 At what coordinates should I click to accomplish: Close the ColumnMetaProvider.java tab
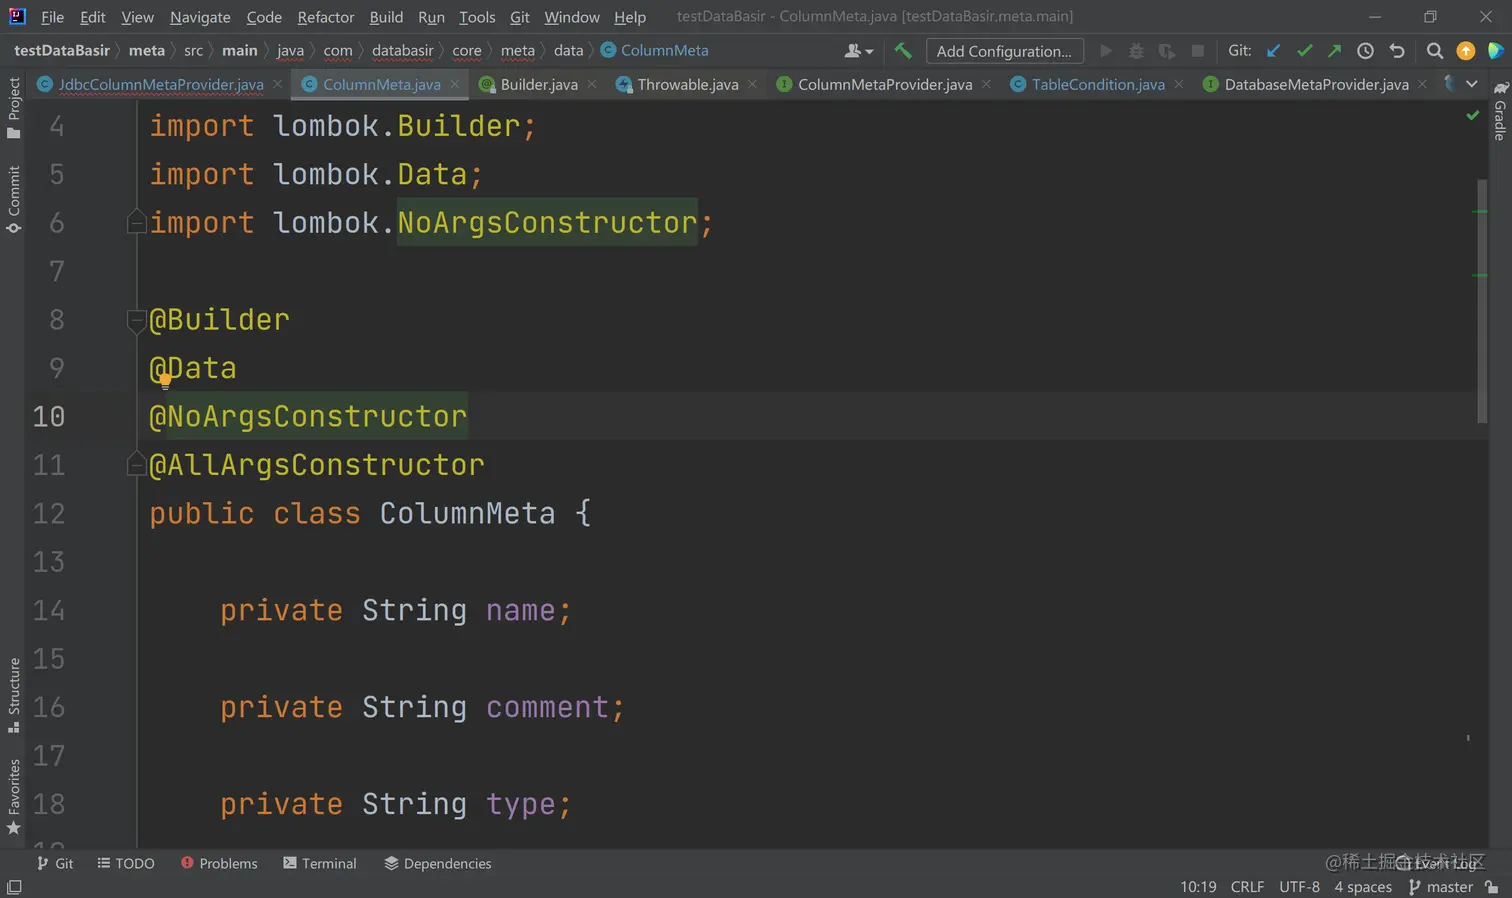pyautogui.click(x=986, y=84)
